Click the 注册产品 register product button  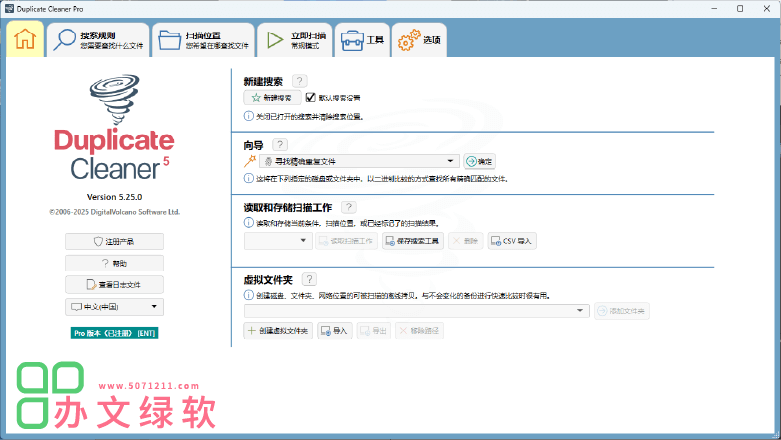click(x=114, y=241)
